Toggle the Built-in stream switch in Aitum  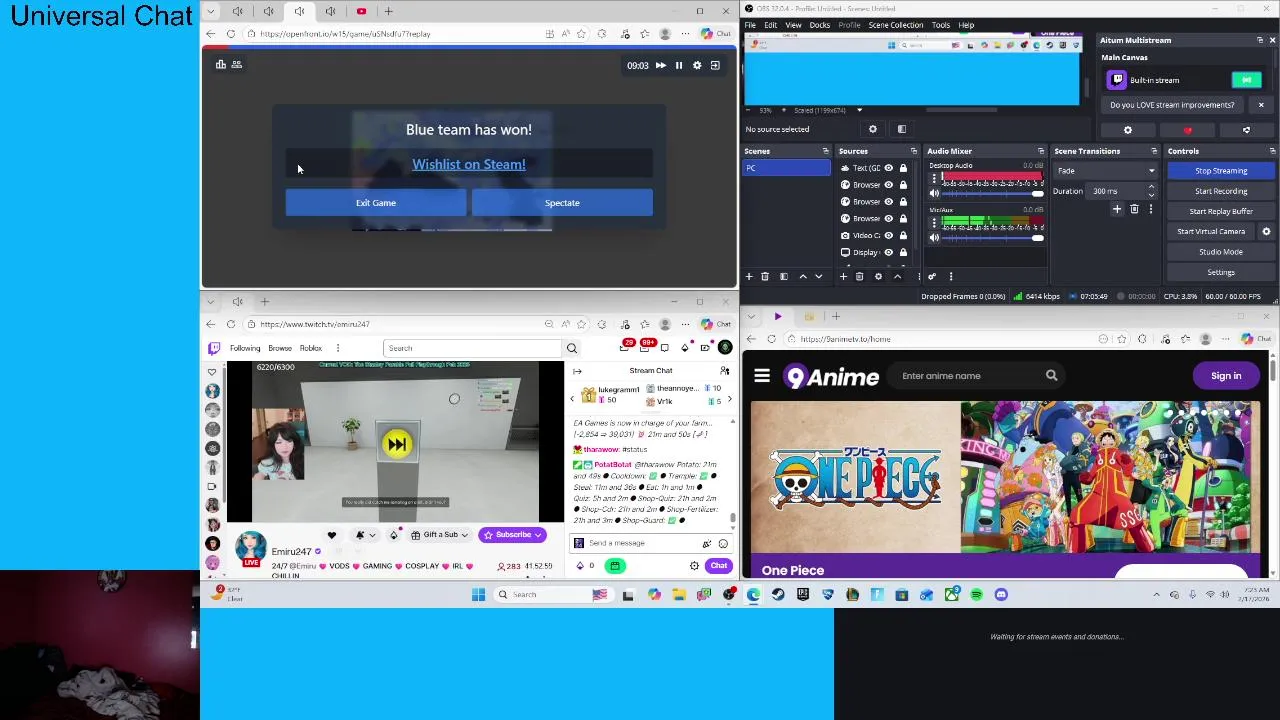(x=1246, y=80)
